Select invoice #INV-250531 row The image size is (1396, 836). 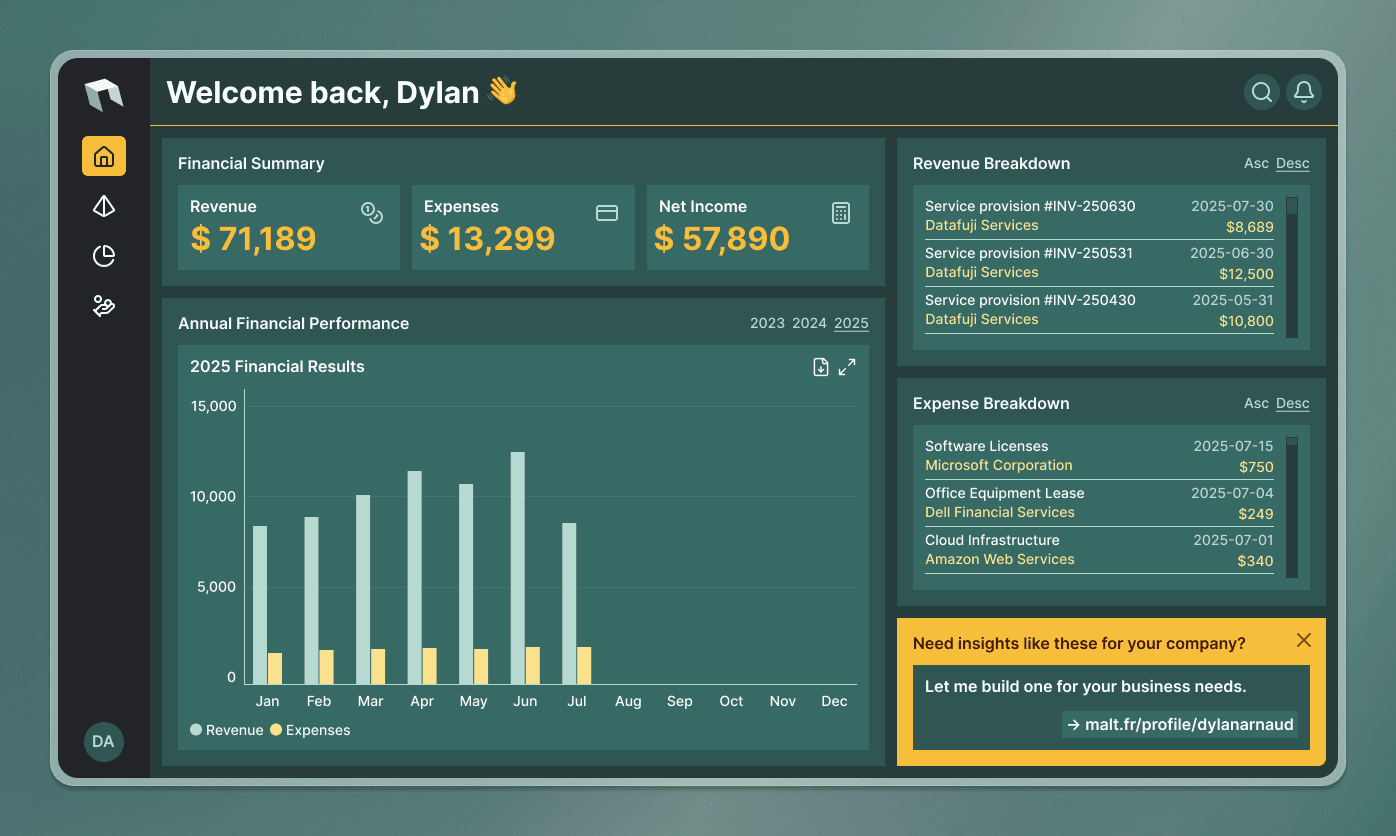pyautogui.click(x=1099, y=263)
